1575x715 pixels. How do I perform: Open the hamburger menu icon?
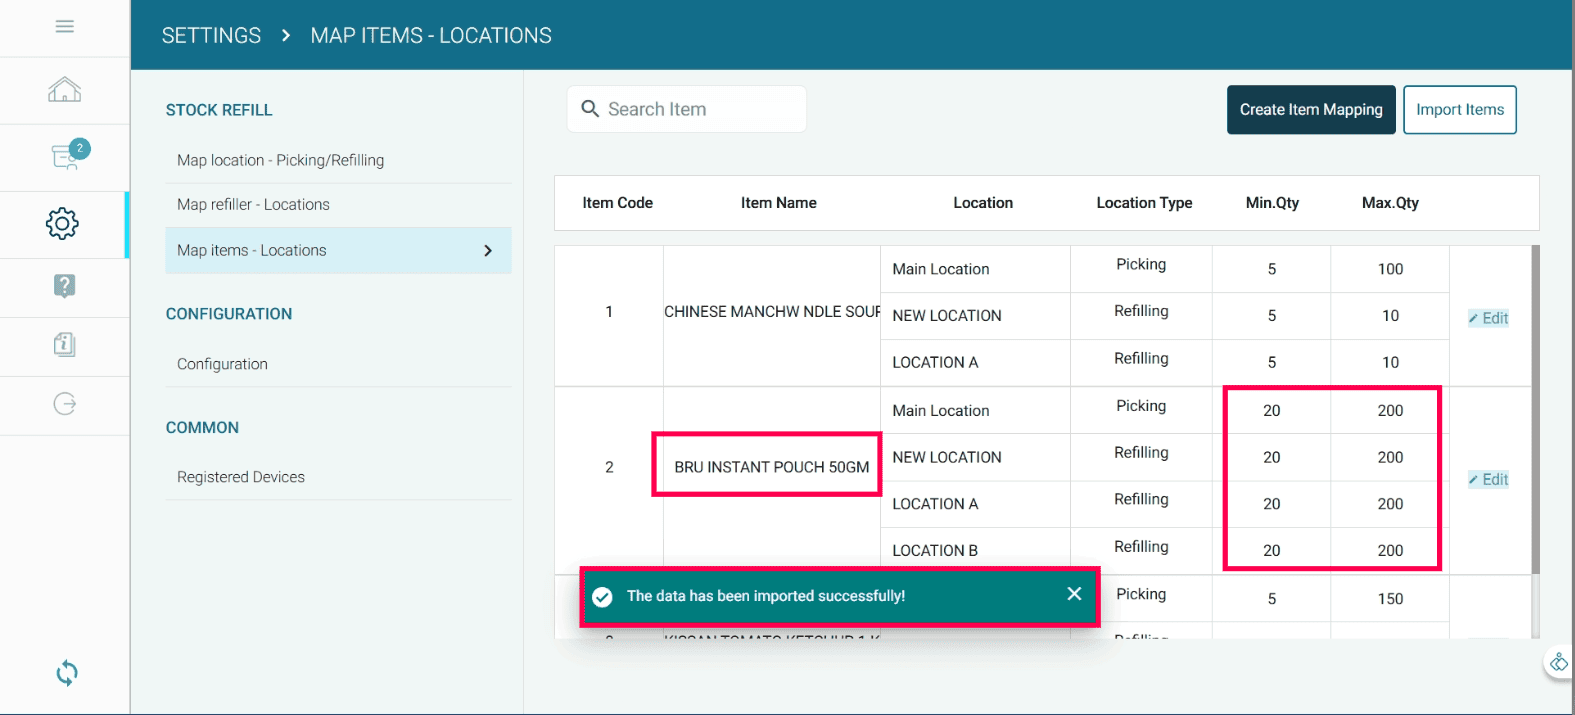coord(64,26)
